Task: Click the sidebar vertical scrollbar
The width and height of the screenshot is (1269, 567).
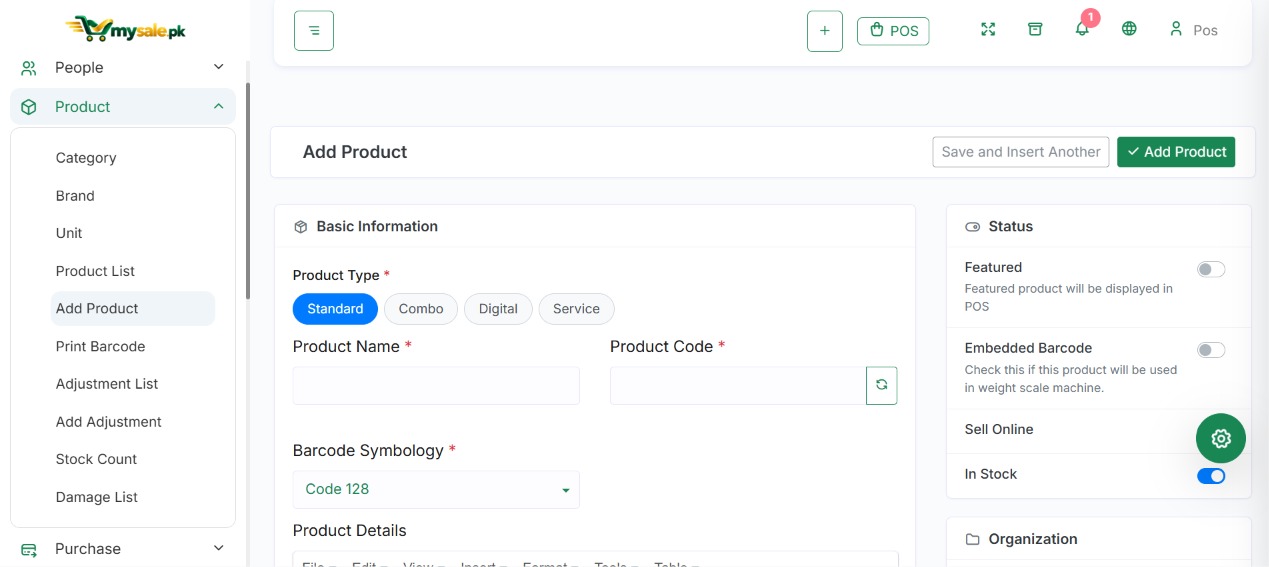Action: [x=248, y=190]
